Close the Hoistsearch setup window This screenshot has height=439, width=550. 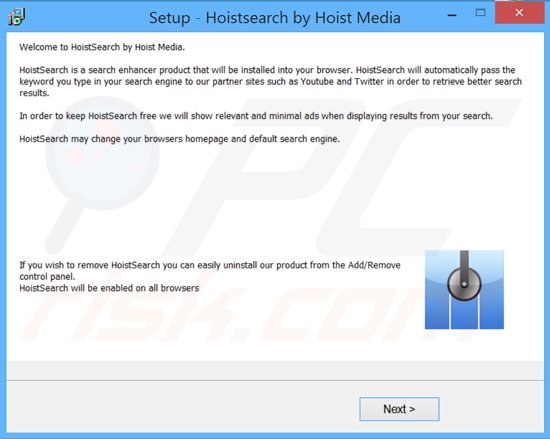click(519, 13)
